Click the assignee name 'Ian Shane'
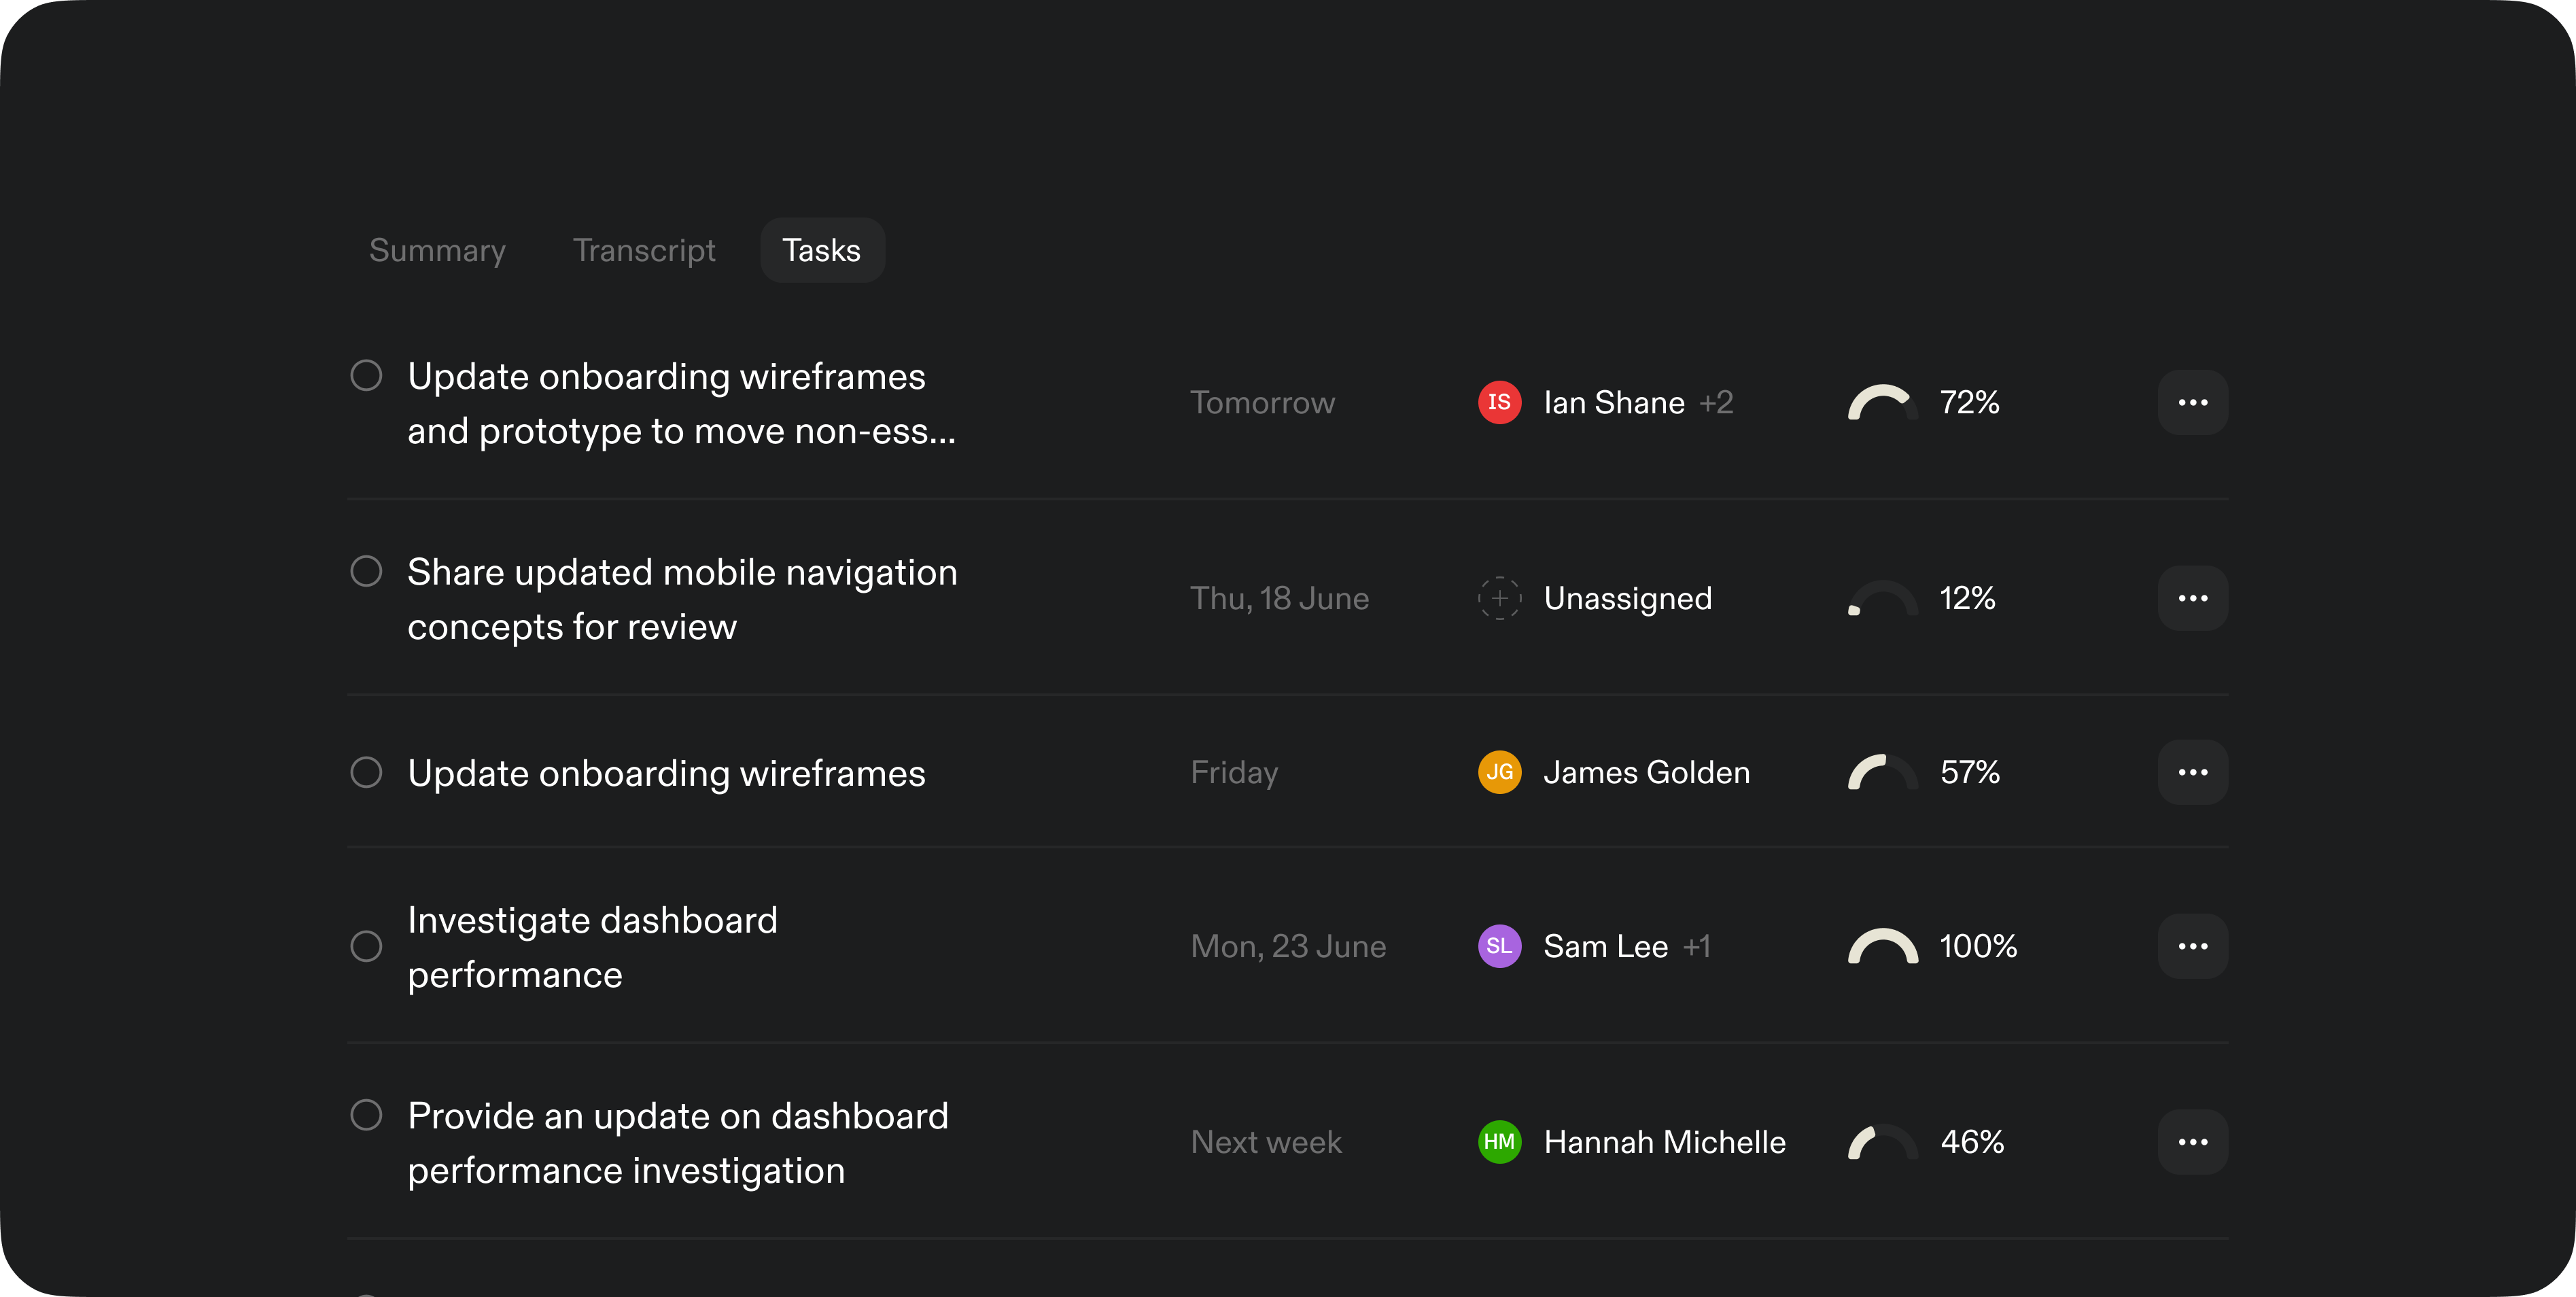Image resolution: width=2576 pixels, height=1297 pixels. pyautogui.click(x=1614, y=402)
